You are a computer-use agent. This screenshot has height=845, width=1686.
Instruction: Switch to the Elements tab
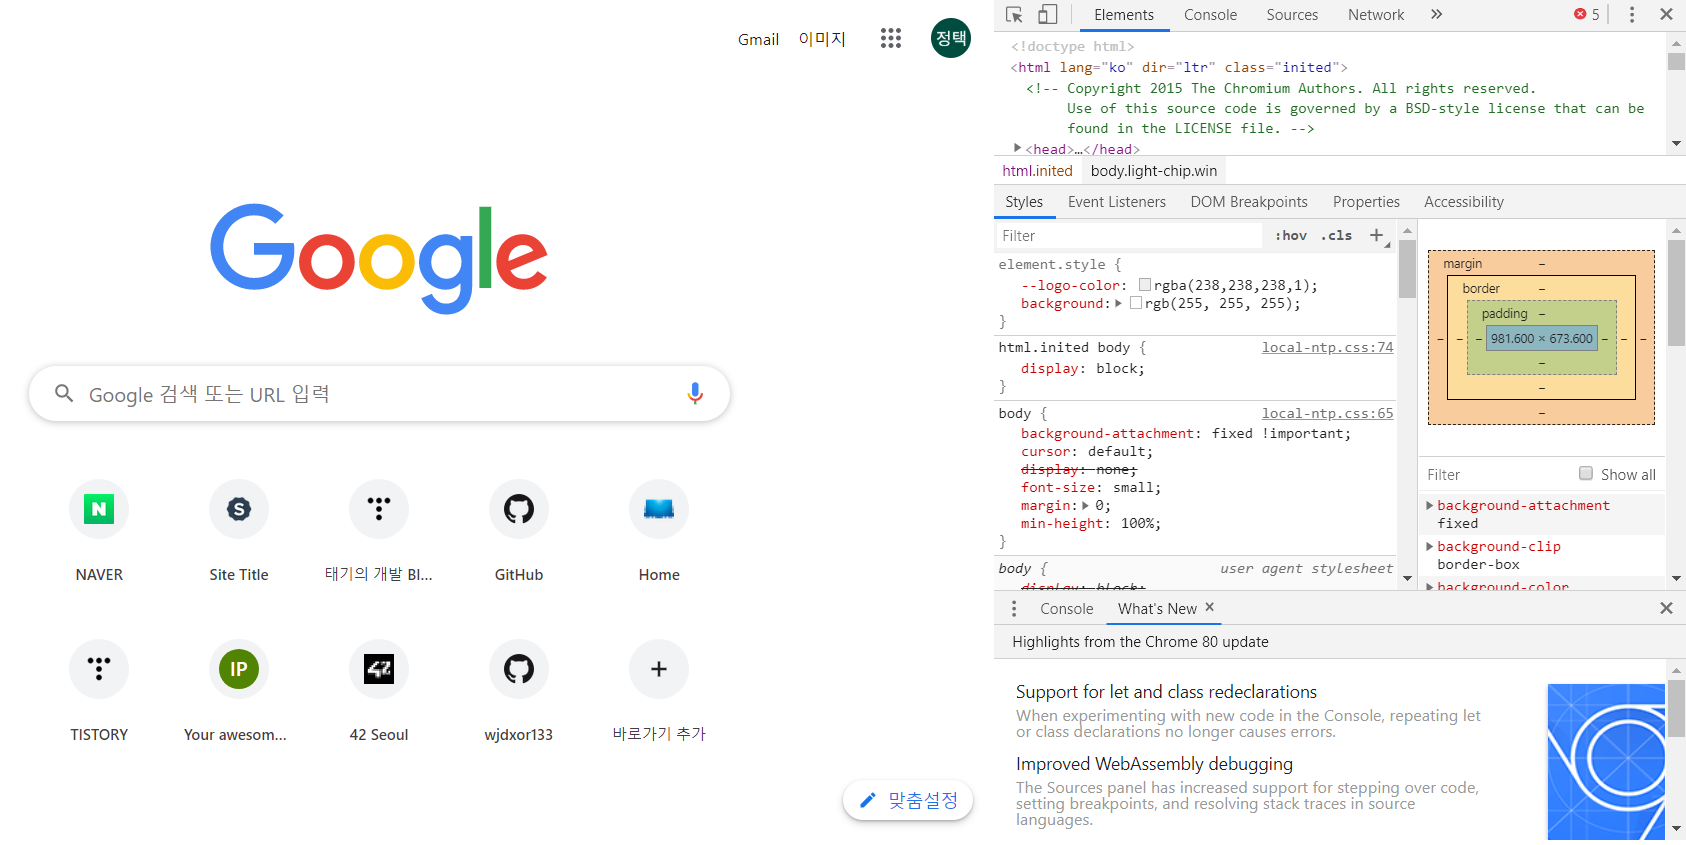1124,14
